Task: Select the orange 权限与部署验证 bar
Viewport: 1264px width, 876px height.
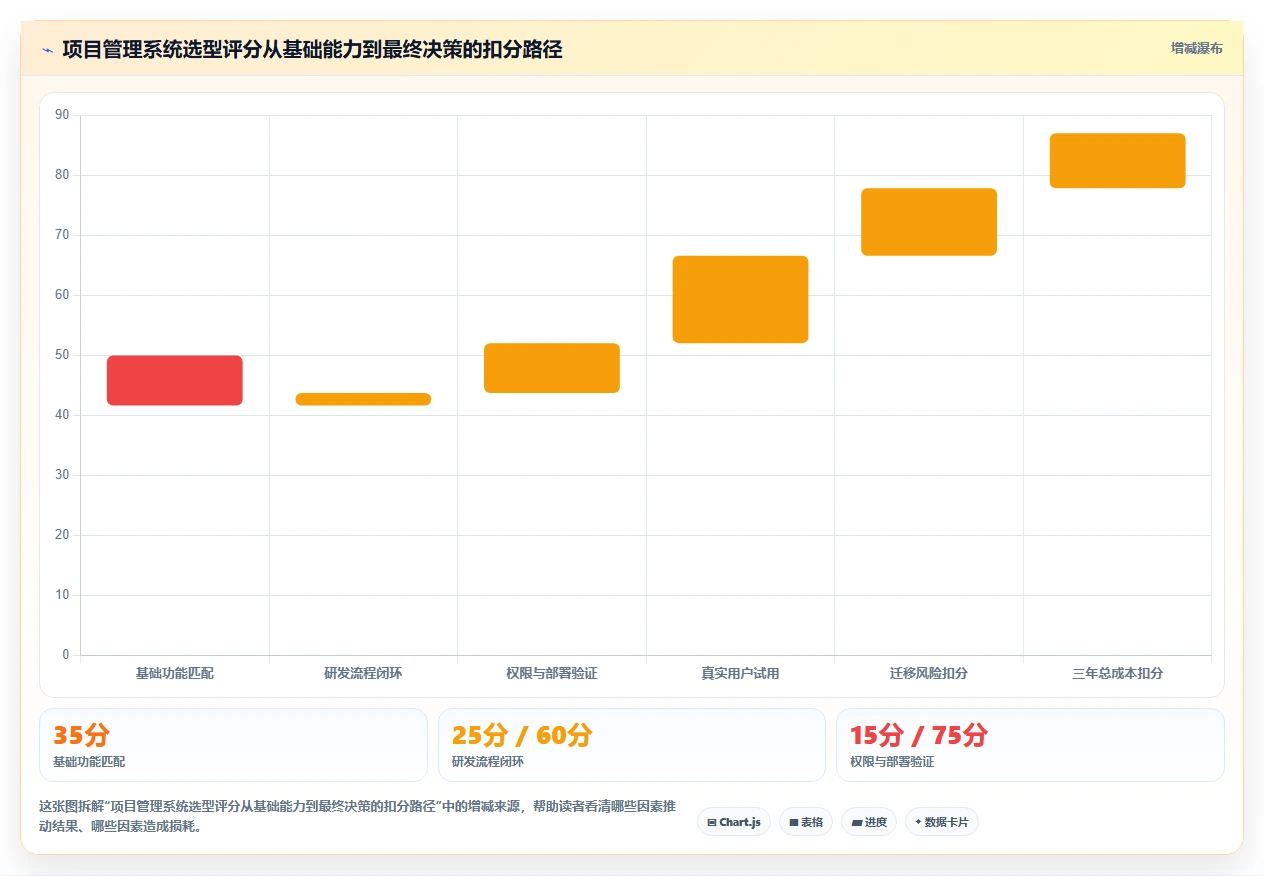Action: [552, 368]
